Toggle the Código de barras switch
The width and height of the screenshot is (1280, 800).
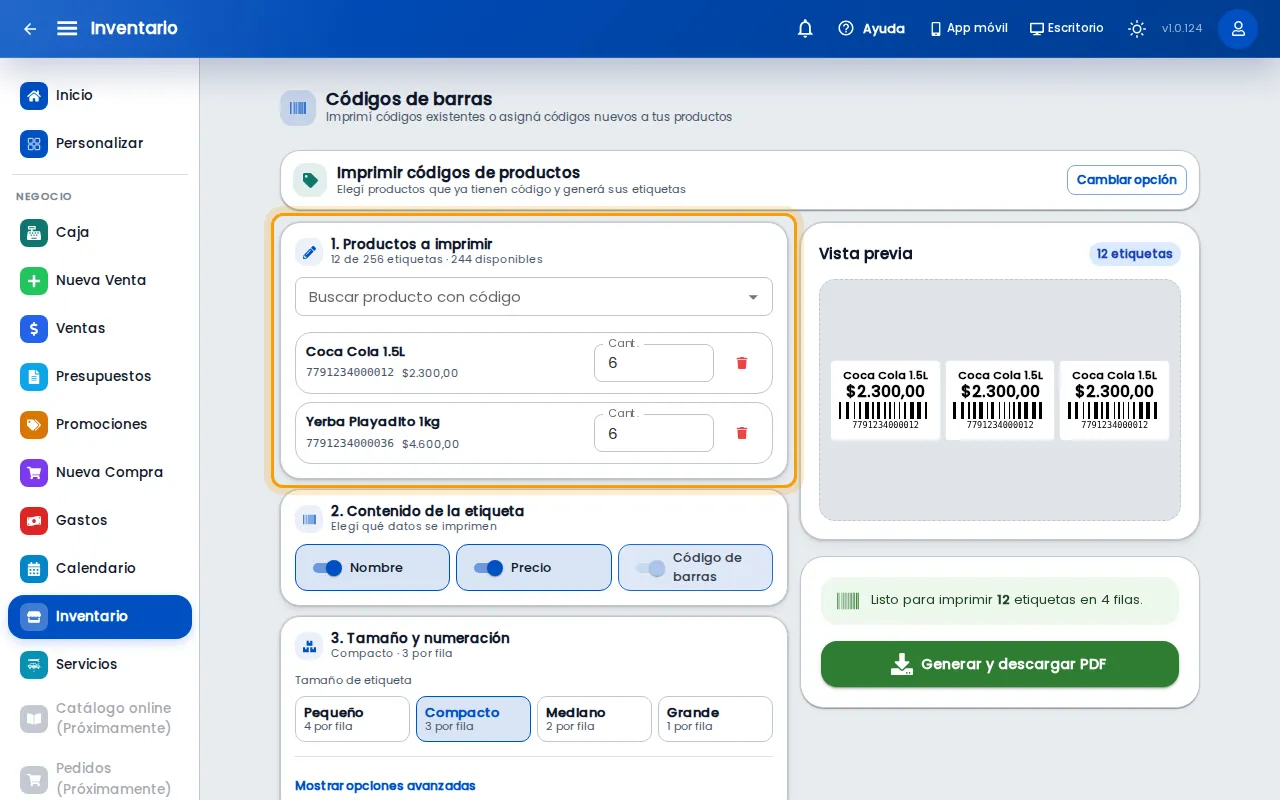[650, 568]
